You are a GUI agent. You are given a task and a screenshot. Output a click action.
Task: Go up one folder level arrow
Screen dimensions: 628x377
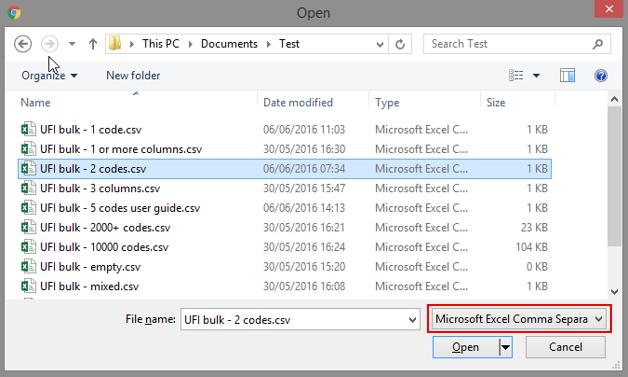coord(93,44)
